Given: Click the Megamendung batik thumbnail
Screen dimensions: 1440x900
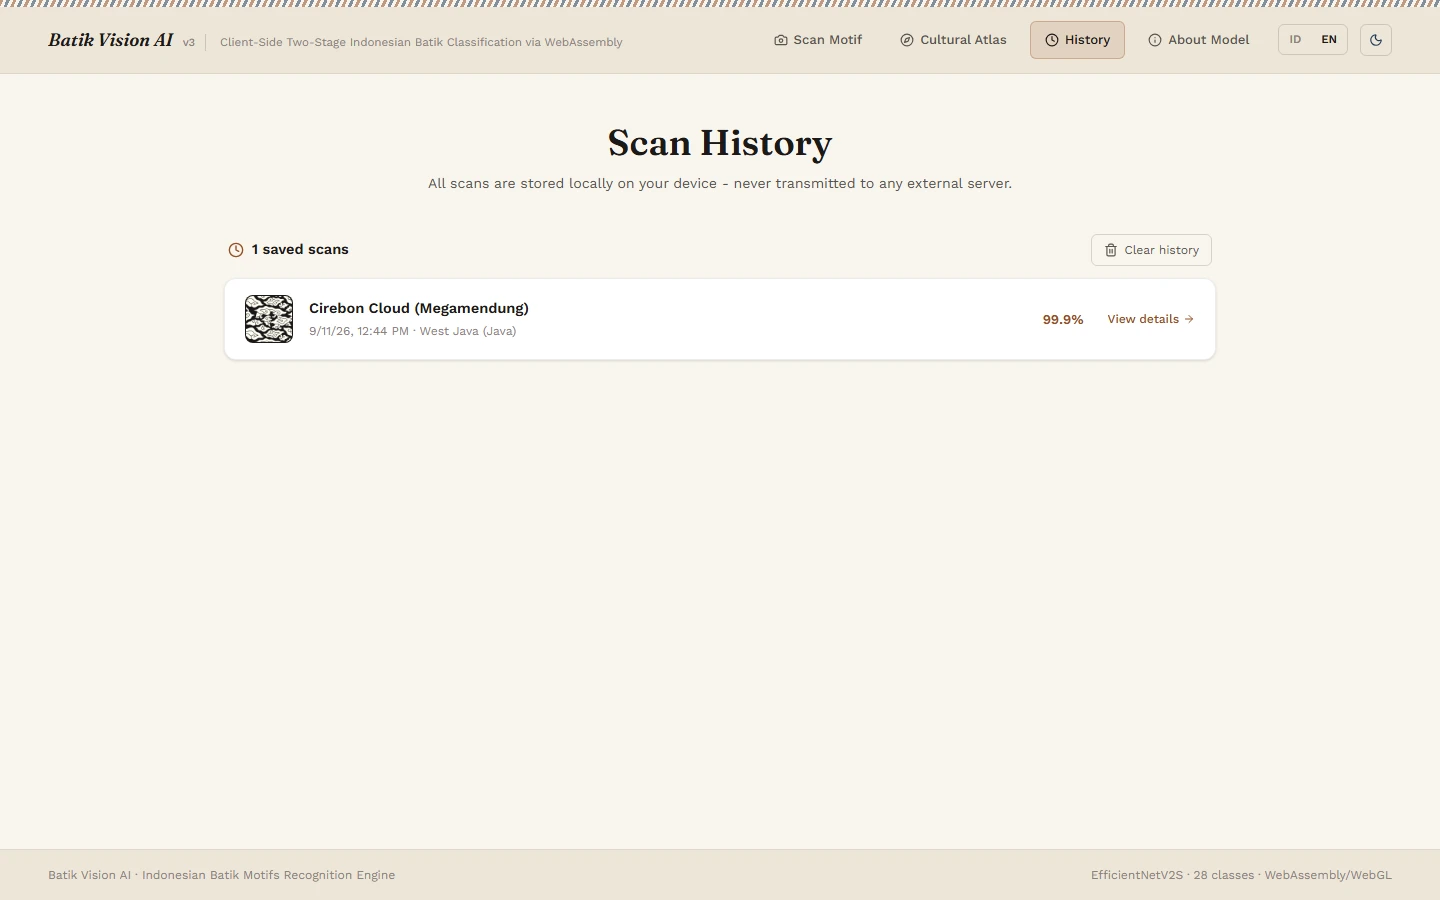Looking at the screenshot, I should [269, 319].
